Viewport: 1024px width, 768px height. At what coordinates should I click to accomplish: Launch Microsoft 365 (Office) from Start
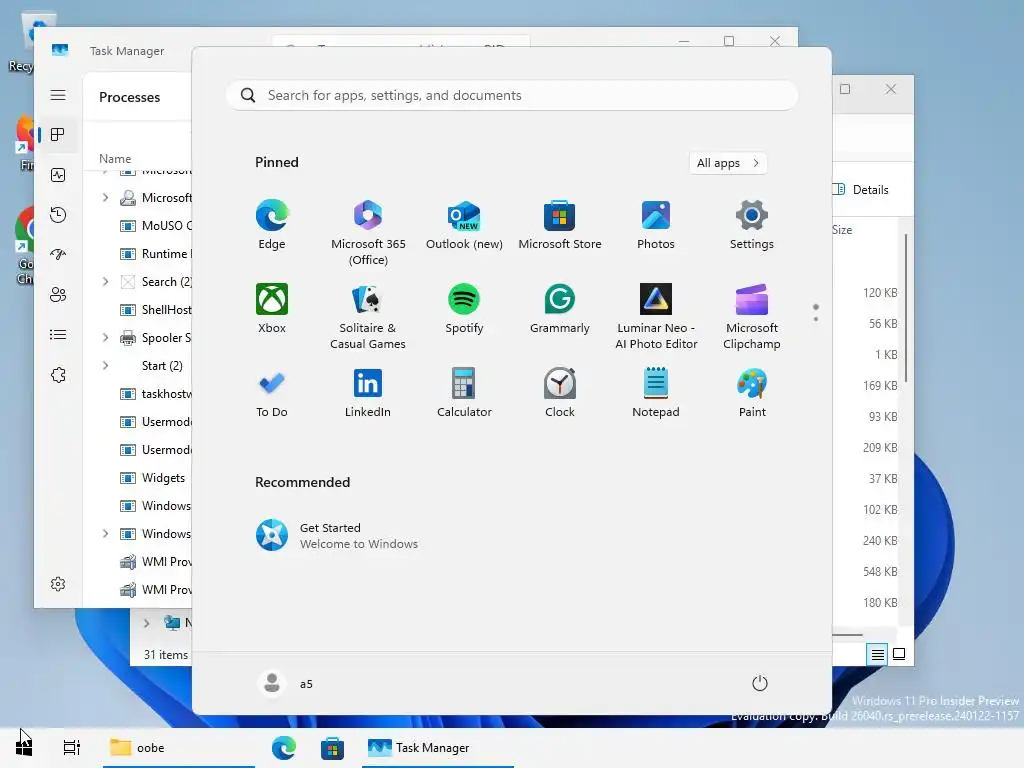click(x=368, y=233)
